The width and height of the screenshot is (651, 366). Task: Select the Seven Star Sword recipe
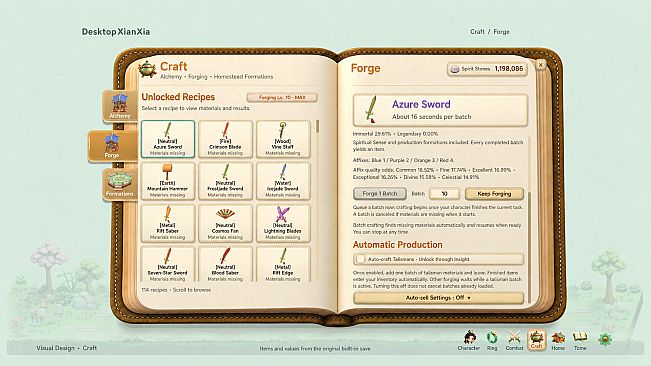[168, 265]
